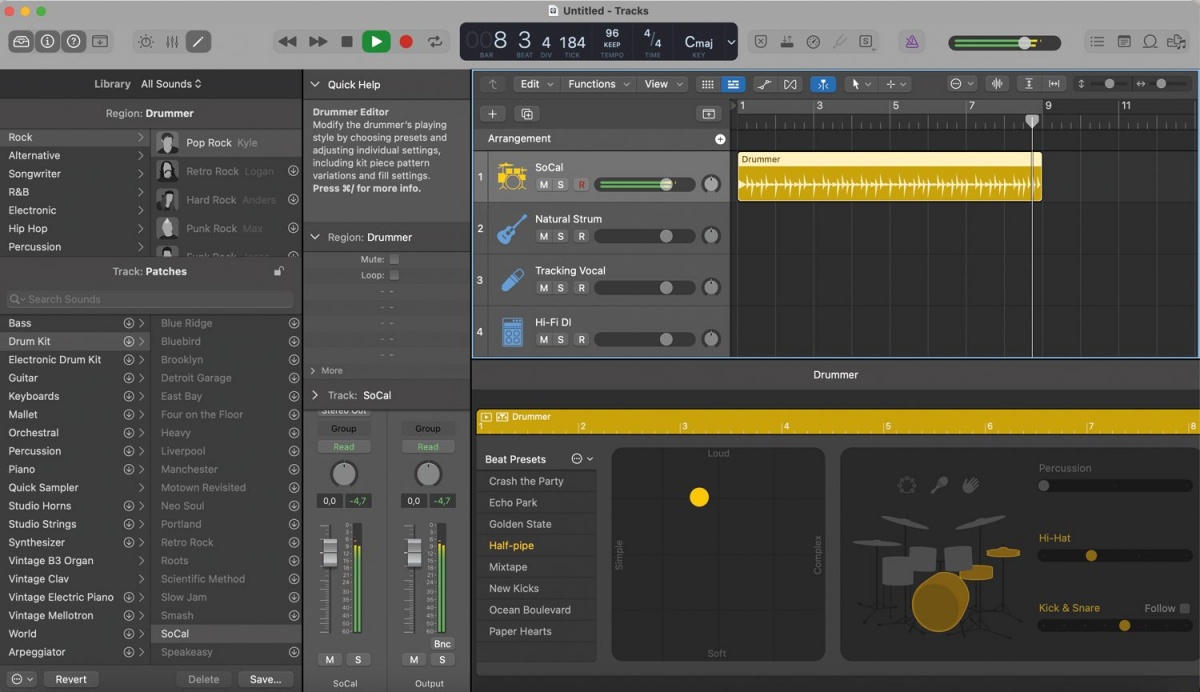Open the Inspector info icon
This screenshot has width=1200, height=692.
coord(47,42)
